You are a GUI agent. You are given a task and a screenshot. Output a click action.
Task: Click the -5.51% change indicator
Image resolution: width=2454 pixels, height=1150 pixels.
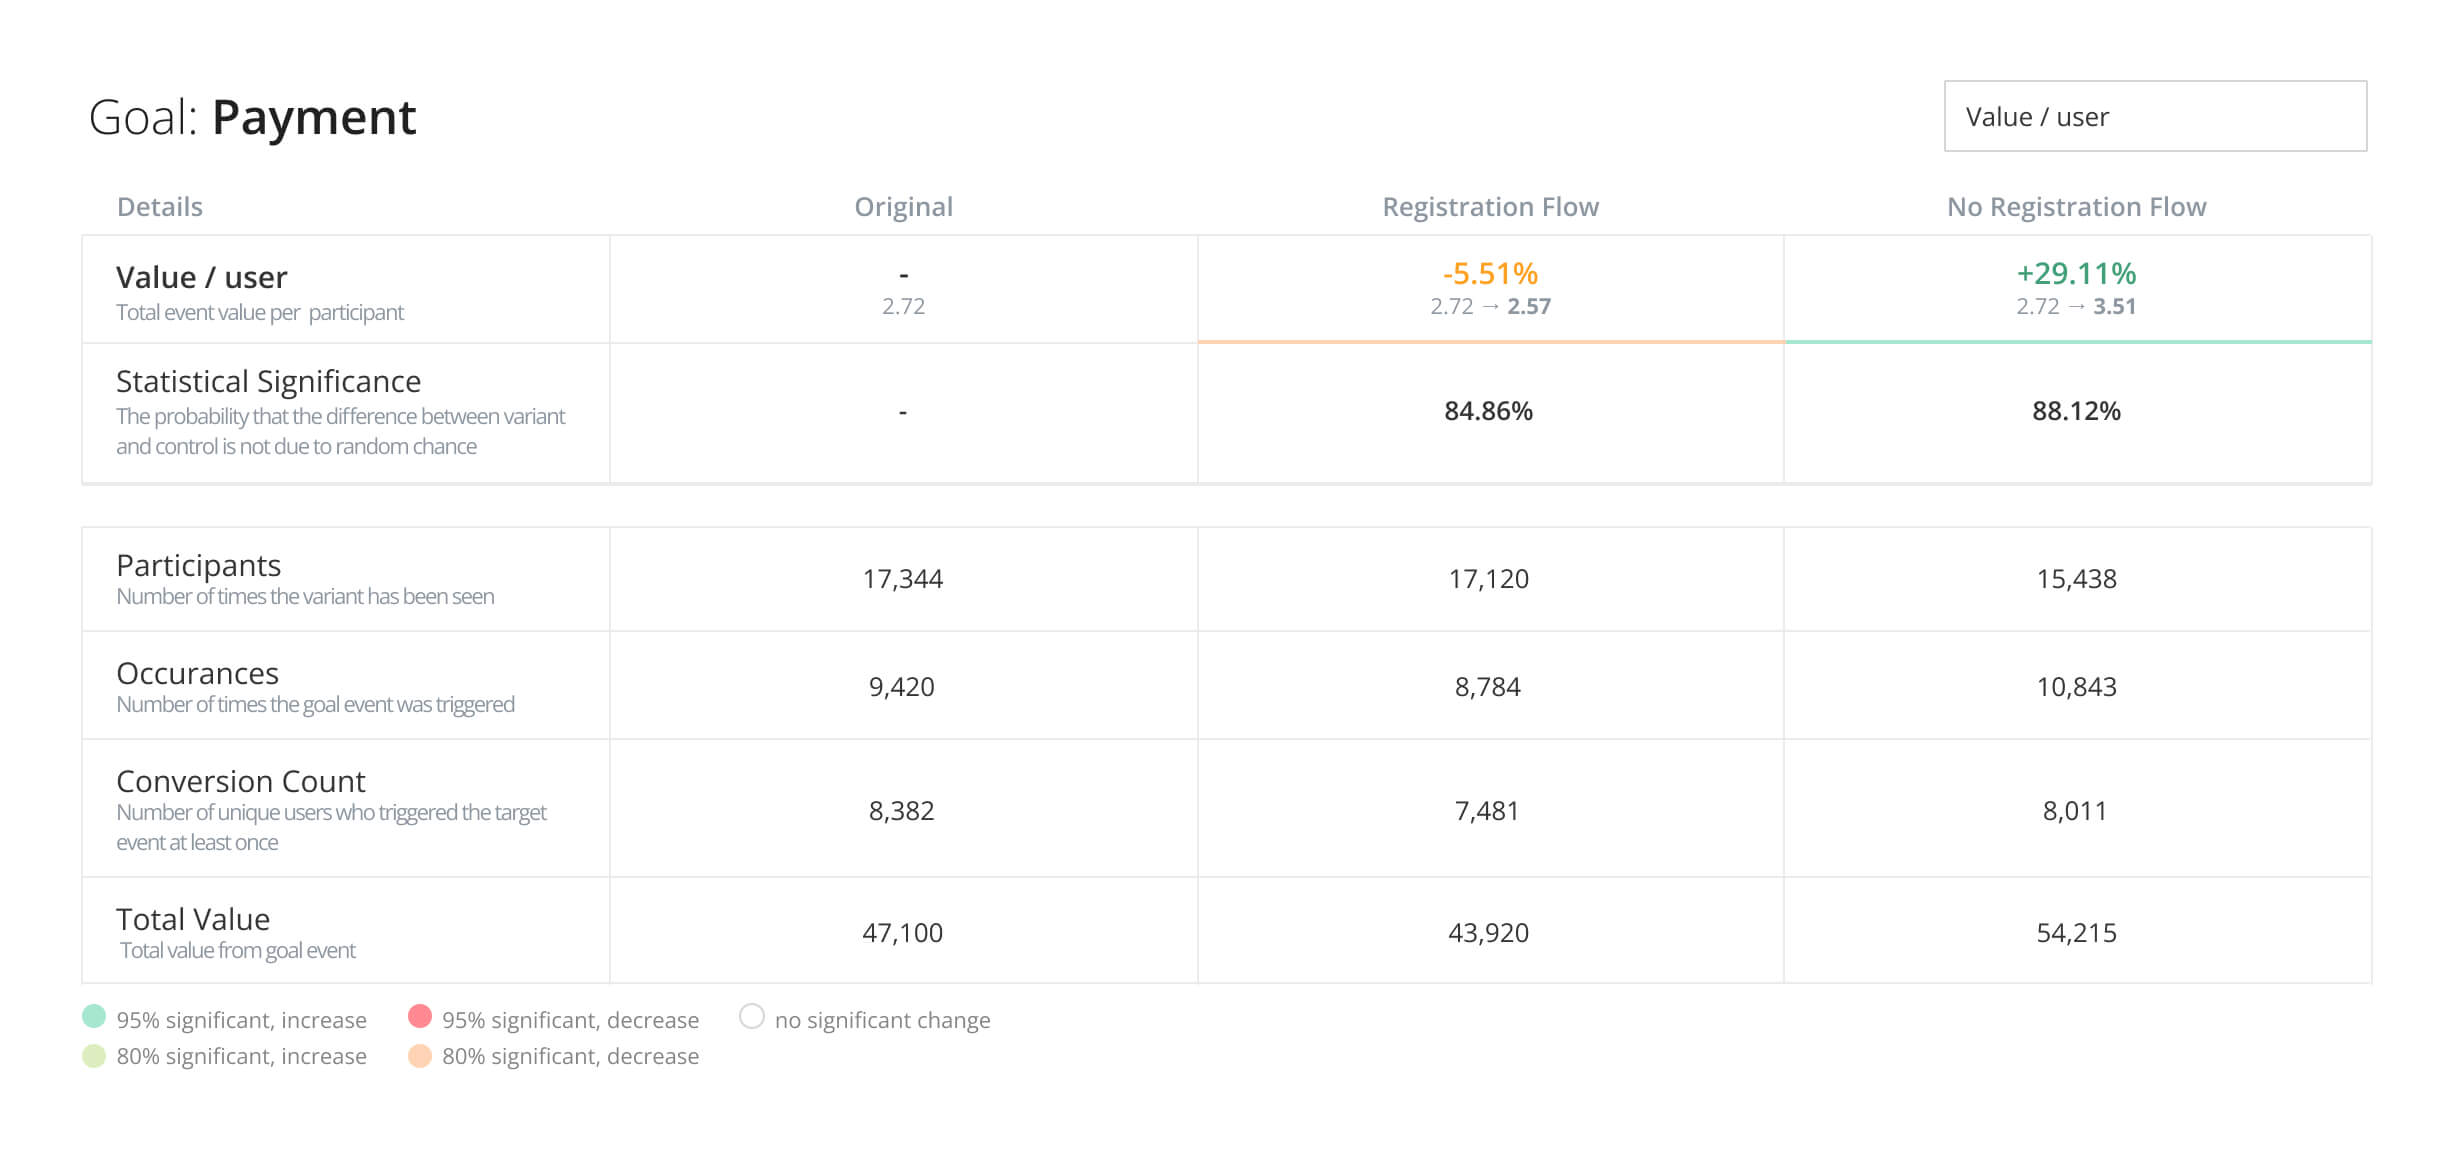tap(1489, 271)
